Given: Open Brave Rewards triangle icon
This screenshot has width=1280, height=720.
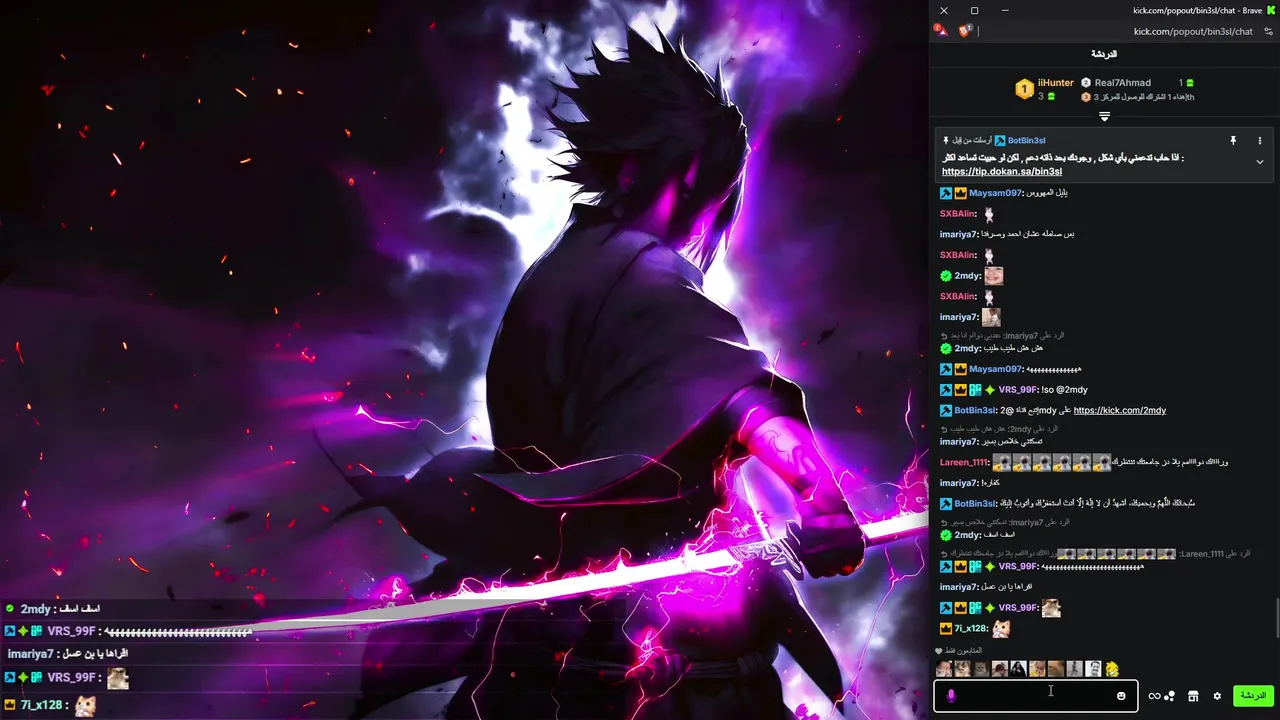Looking at the screenshot, I should click(x=940, y=31).
